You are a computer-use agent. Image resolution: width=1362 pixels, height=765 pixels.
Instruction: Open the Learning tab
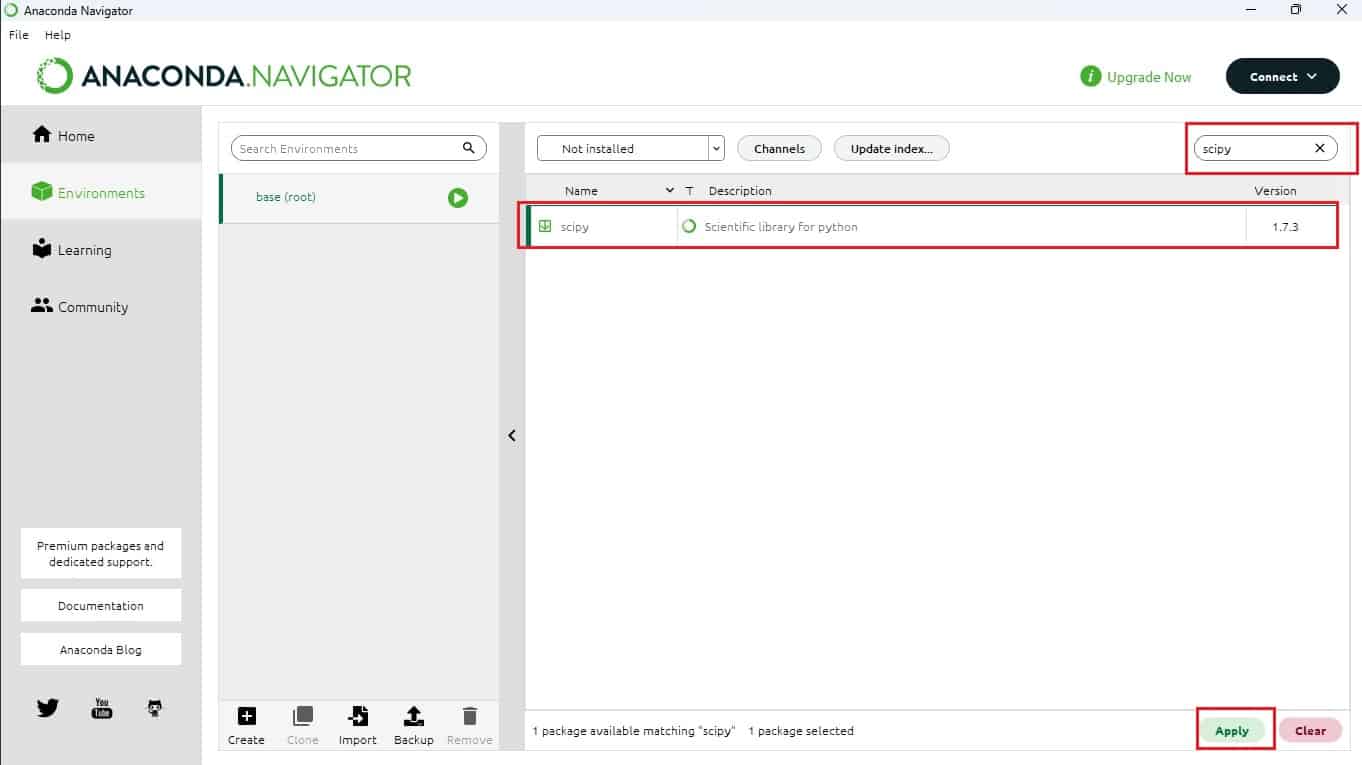(x=101, y=249)
